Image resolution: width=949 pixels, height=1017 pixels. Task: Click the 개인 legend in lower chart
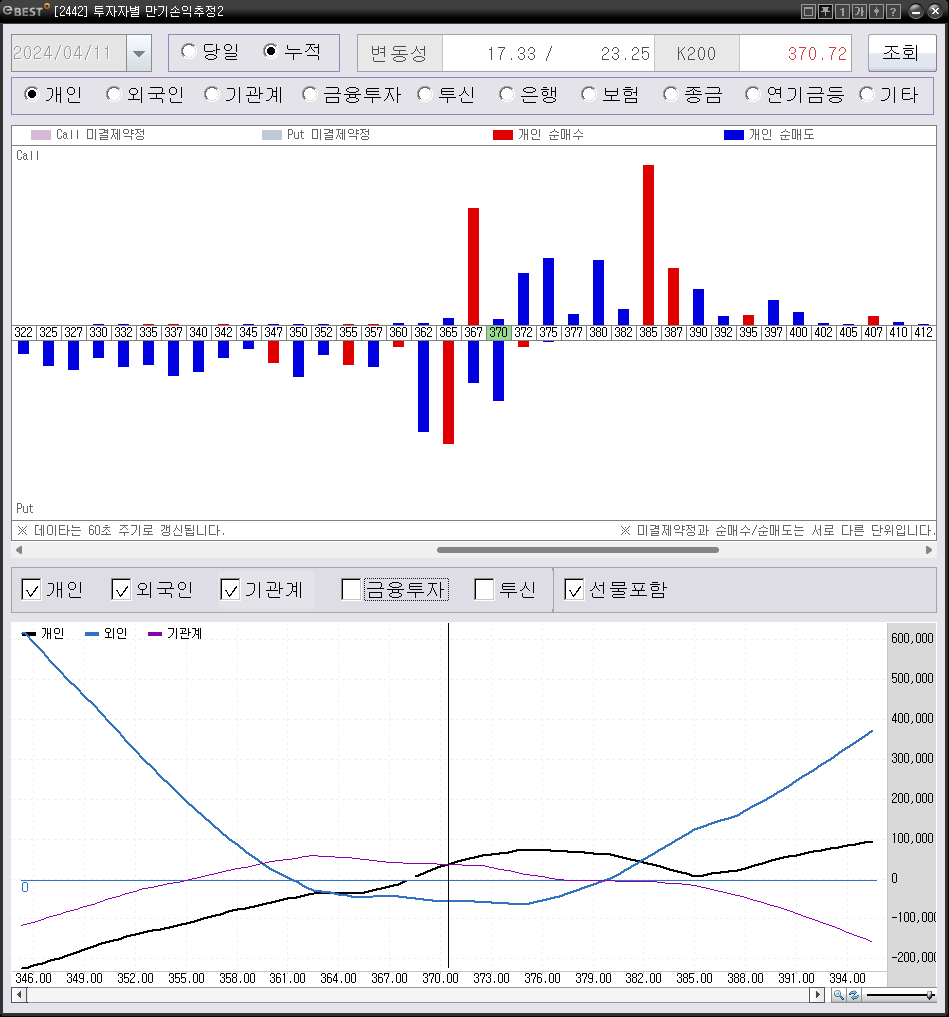click(x=43, y=634)
